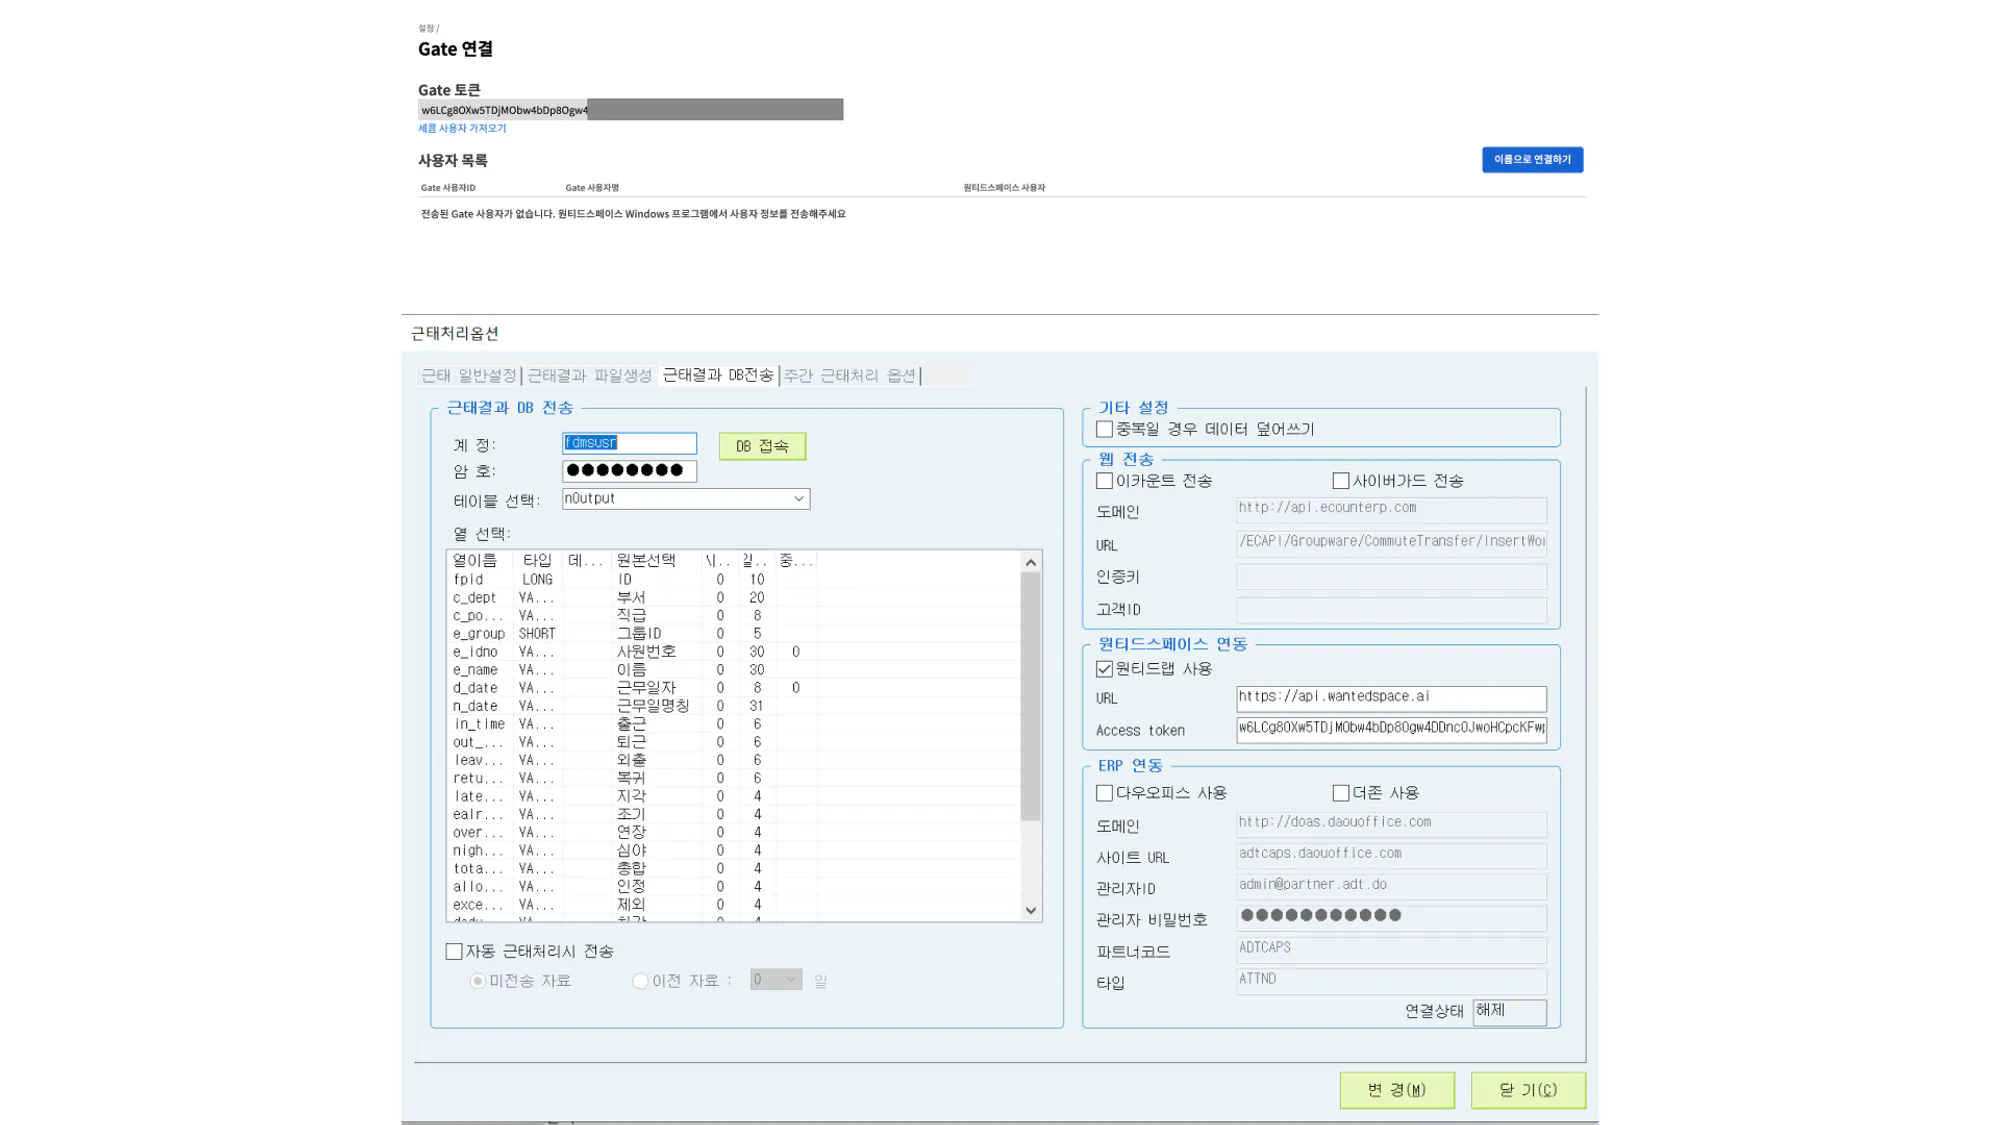Click the 인증키 input field

[1391, 577]
